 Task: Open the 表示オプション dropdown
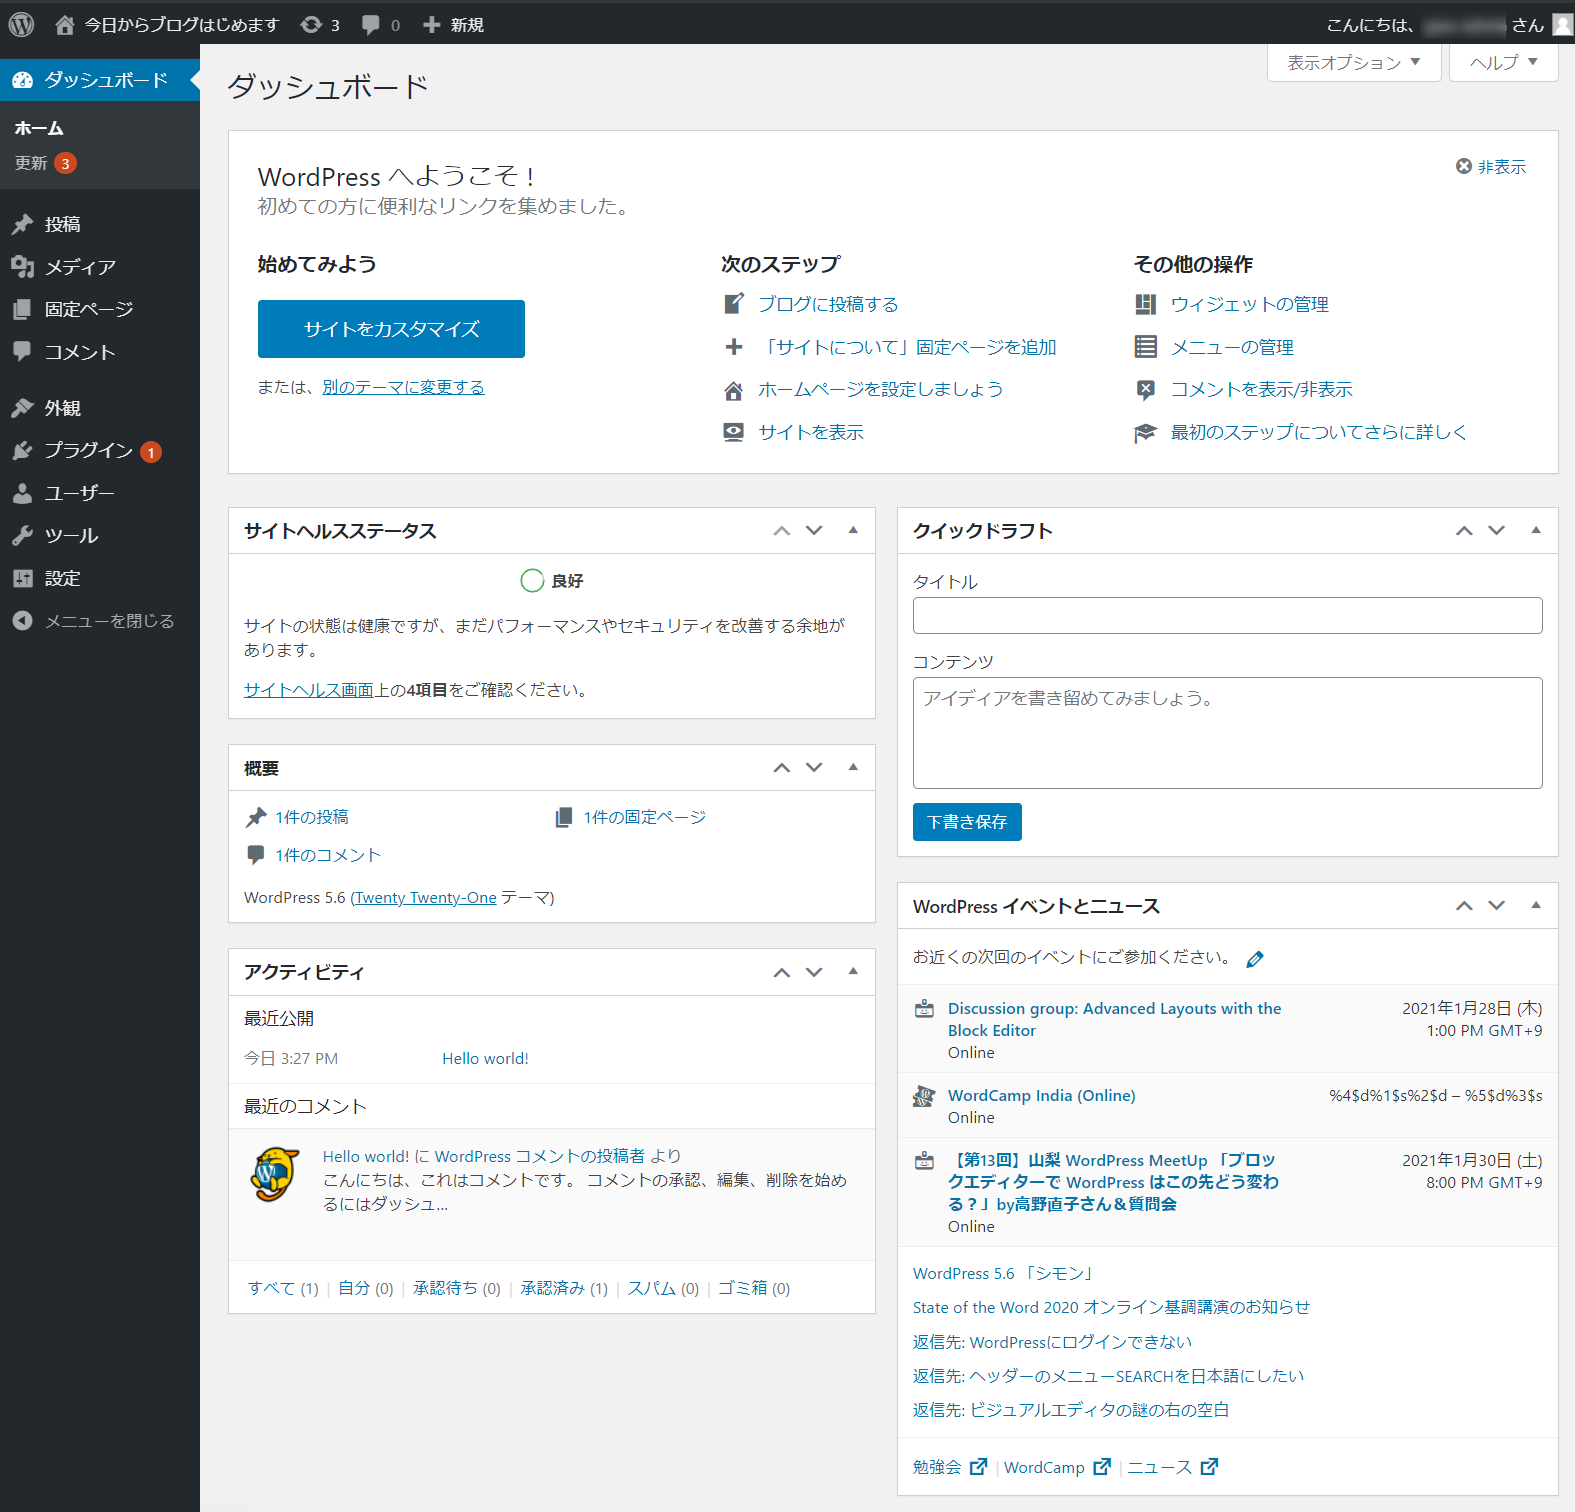1354,62
